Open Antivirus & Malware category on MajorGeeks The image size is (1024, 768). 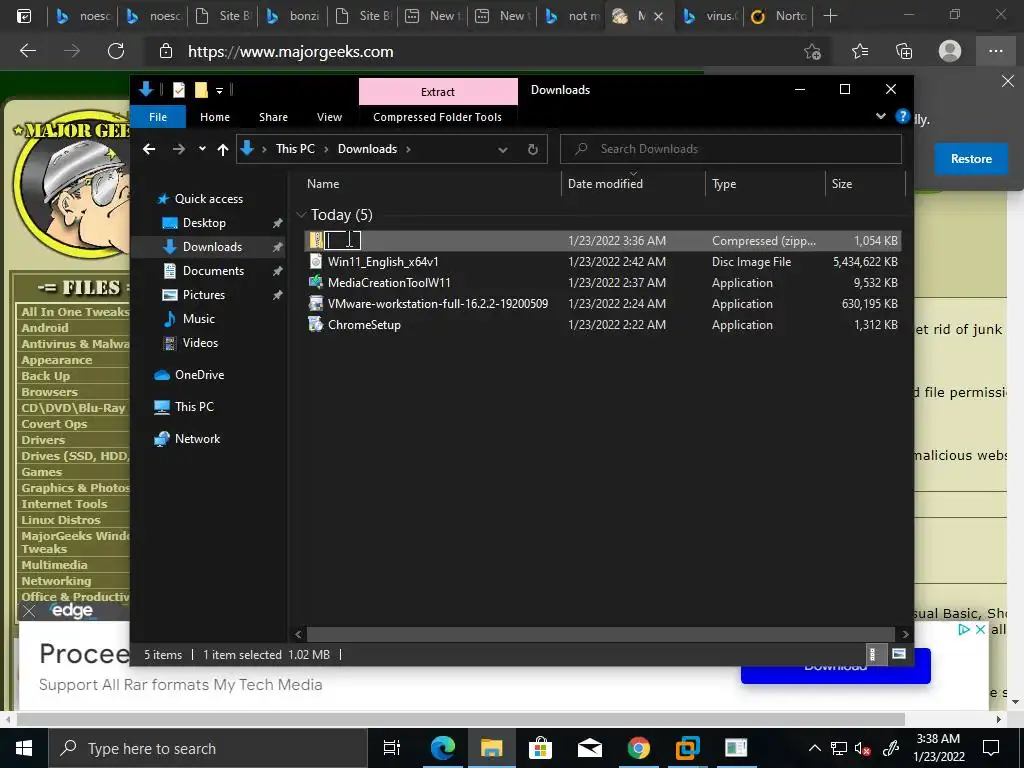click(75, 344)
